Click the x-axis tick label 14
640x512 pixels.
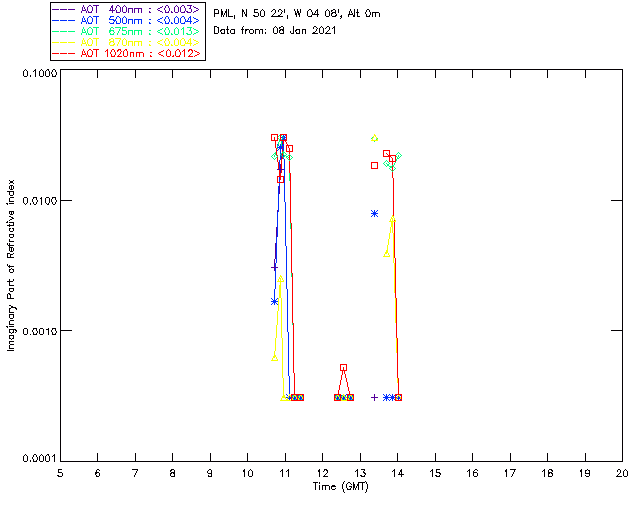pos(398,473)
